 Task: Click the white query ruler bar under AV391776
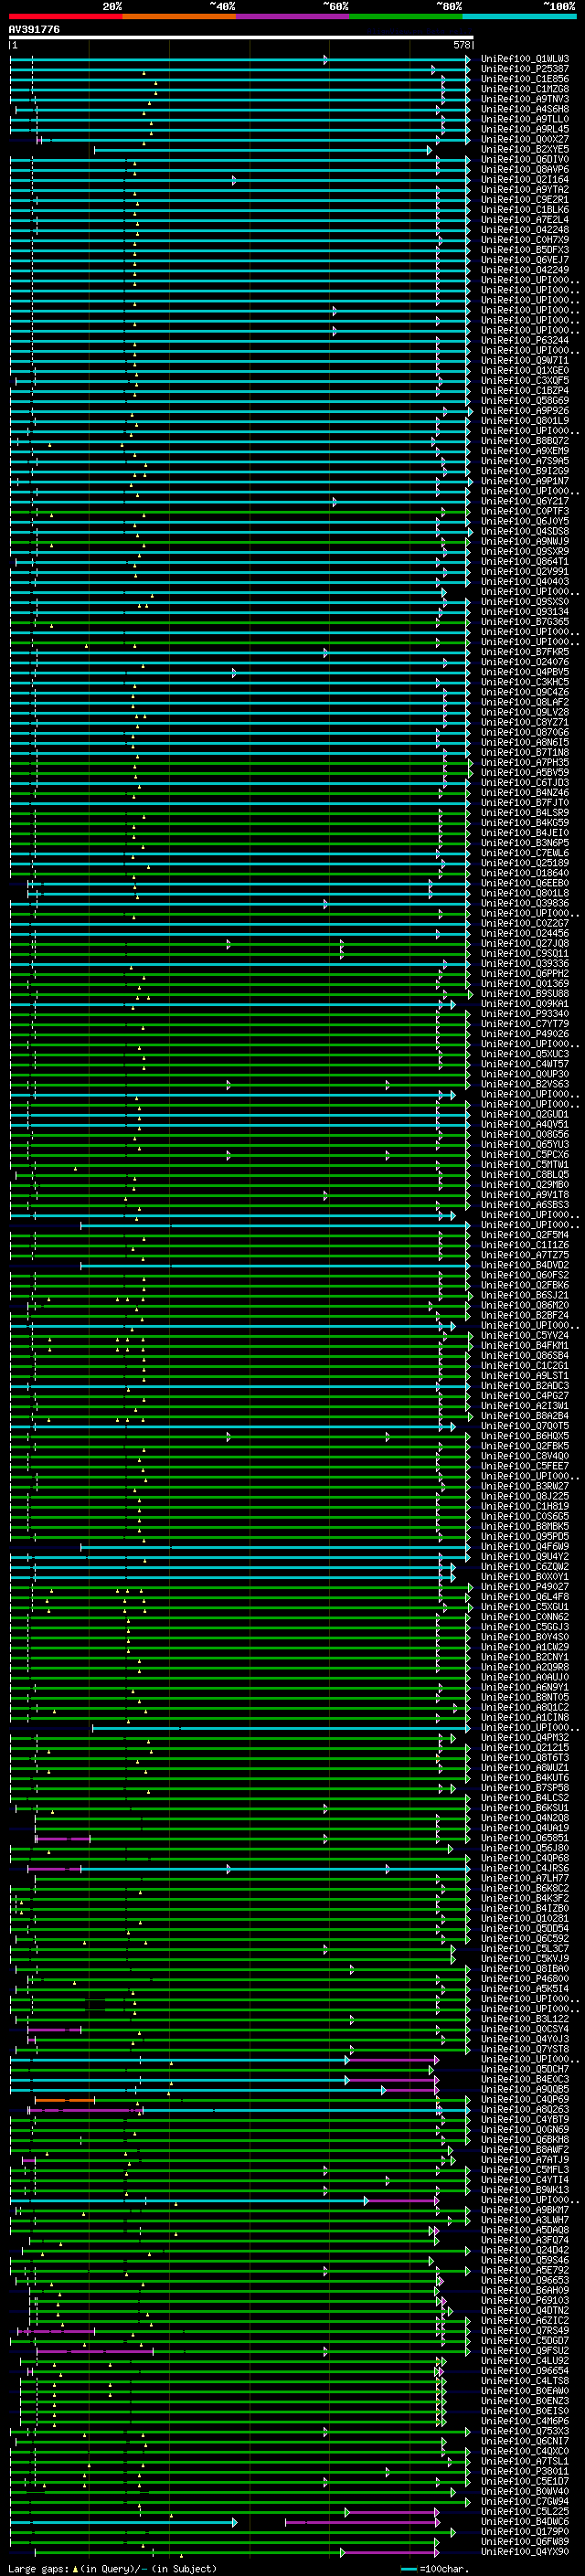[240, 38]
